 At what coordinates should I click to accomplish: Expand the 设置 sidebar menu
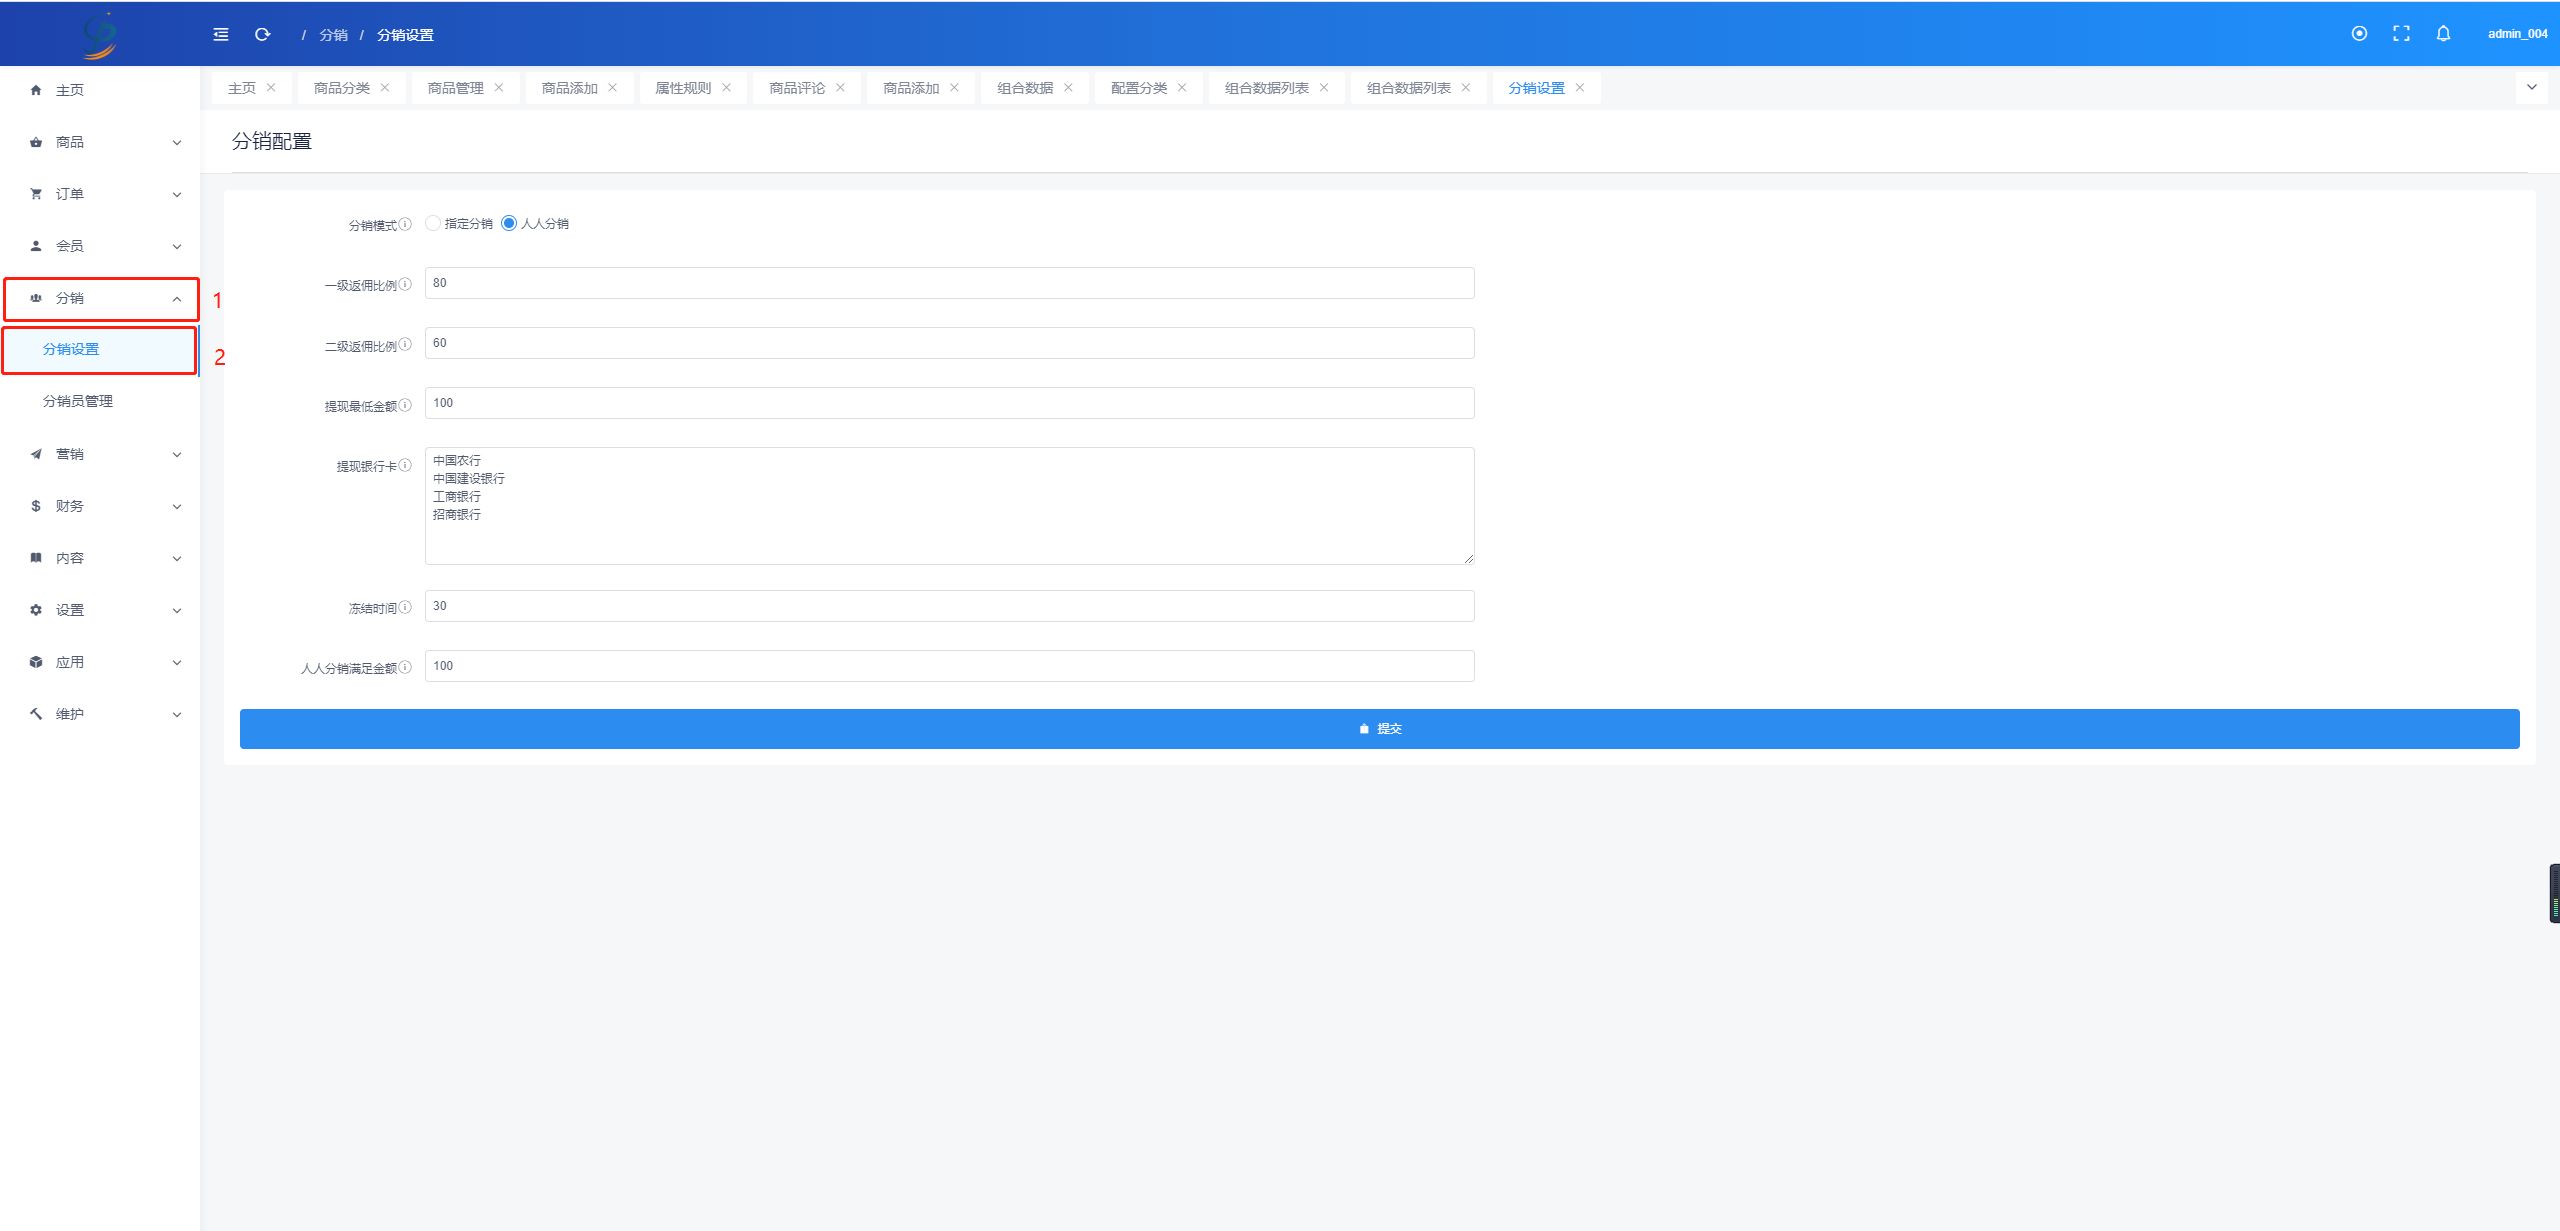click(x=100, y=610)
